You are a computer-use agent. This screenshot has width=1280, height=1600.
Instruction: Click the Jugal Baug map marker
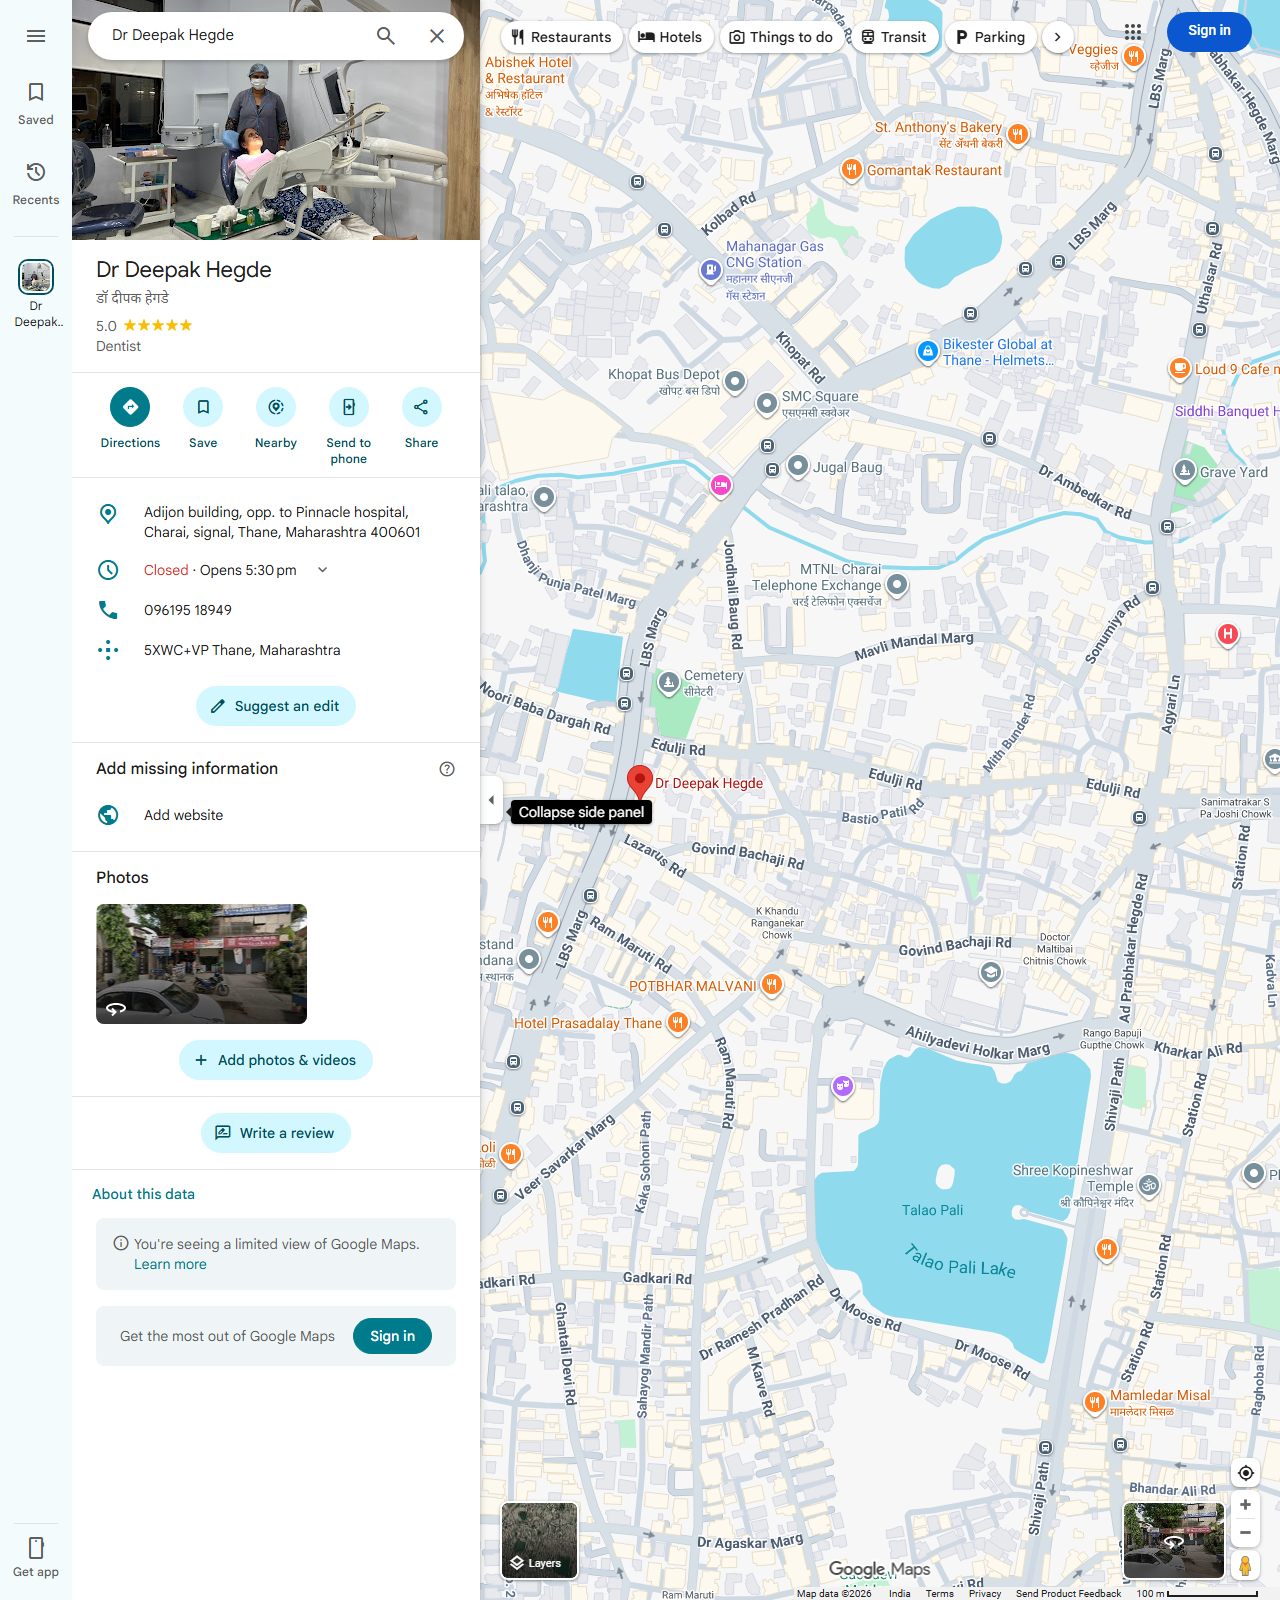[797, 466]
